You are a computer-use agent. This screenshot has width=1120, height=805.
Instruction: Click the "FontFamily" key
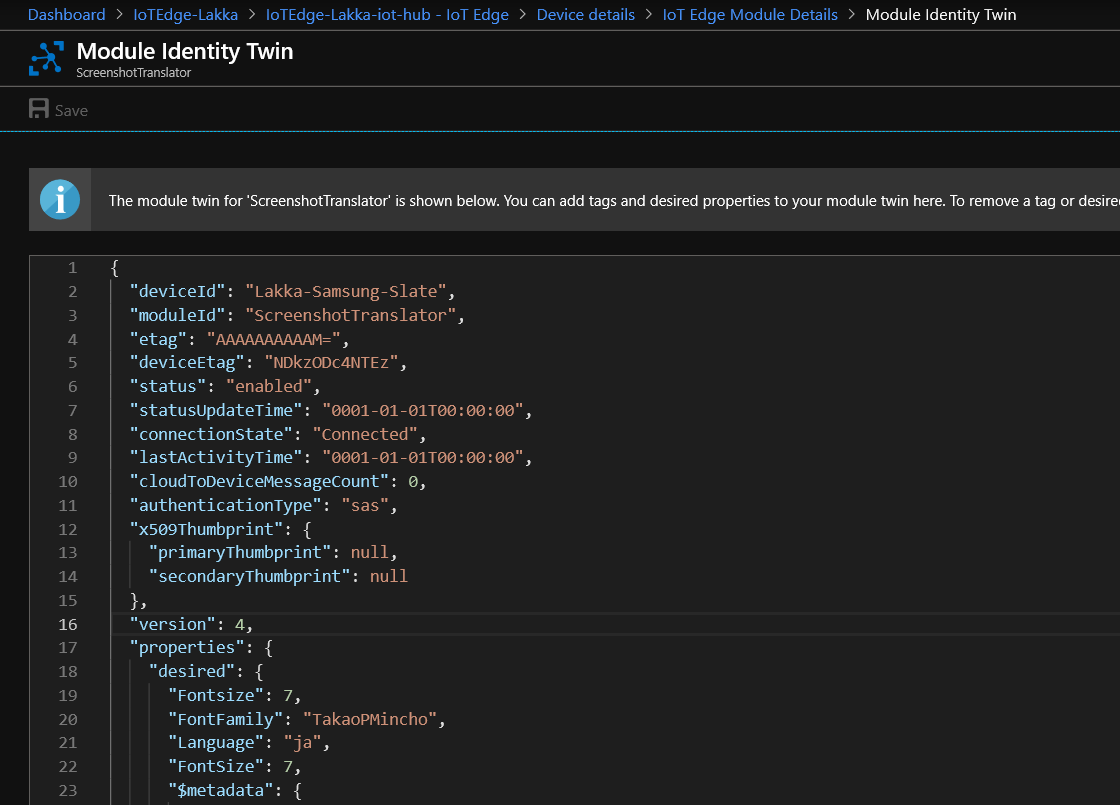click(226, 719)
